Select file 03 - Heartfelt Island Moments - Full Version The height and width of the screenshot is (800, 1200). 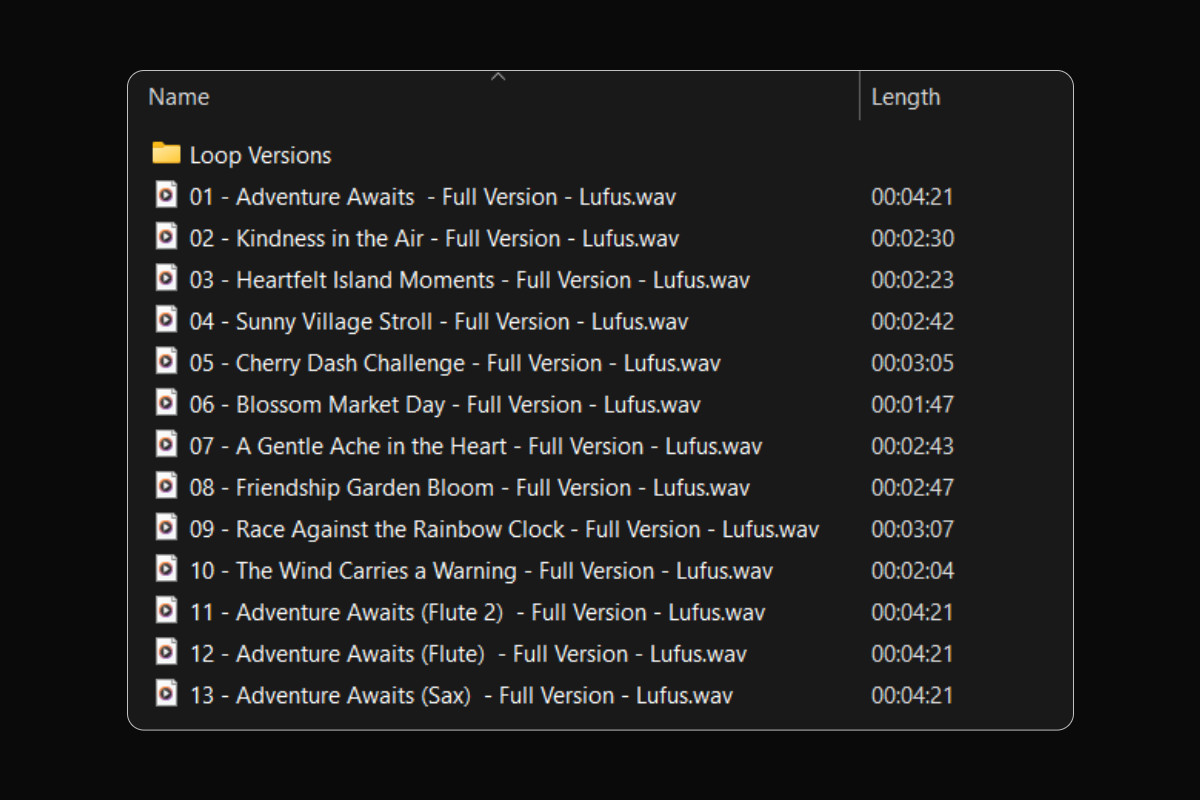[470, 280]
